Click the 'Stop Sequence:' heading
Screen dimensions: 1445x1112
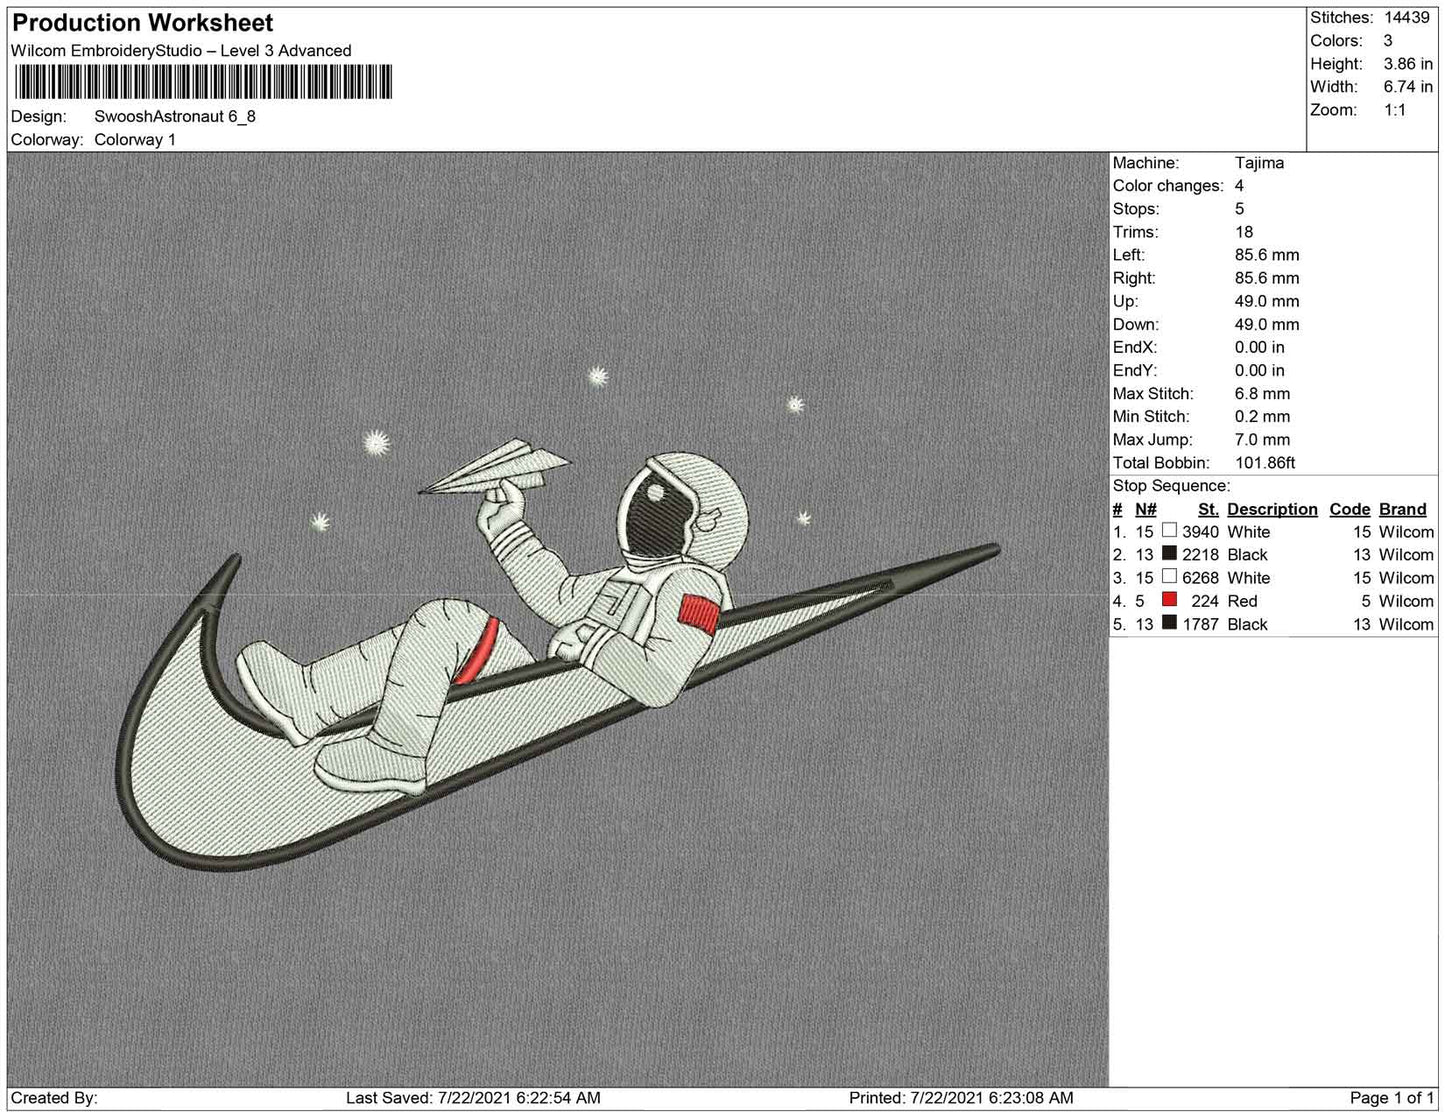tap(1171, 486)
